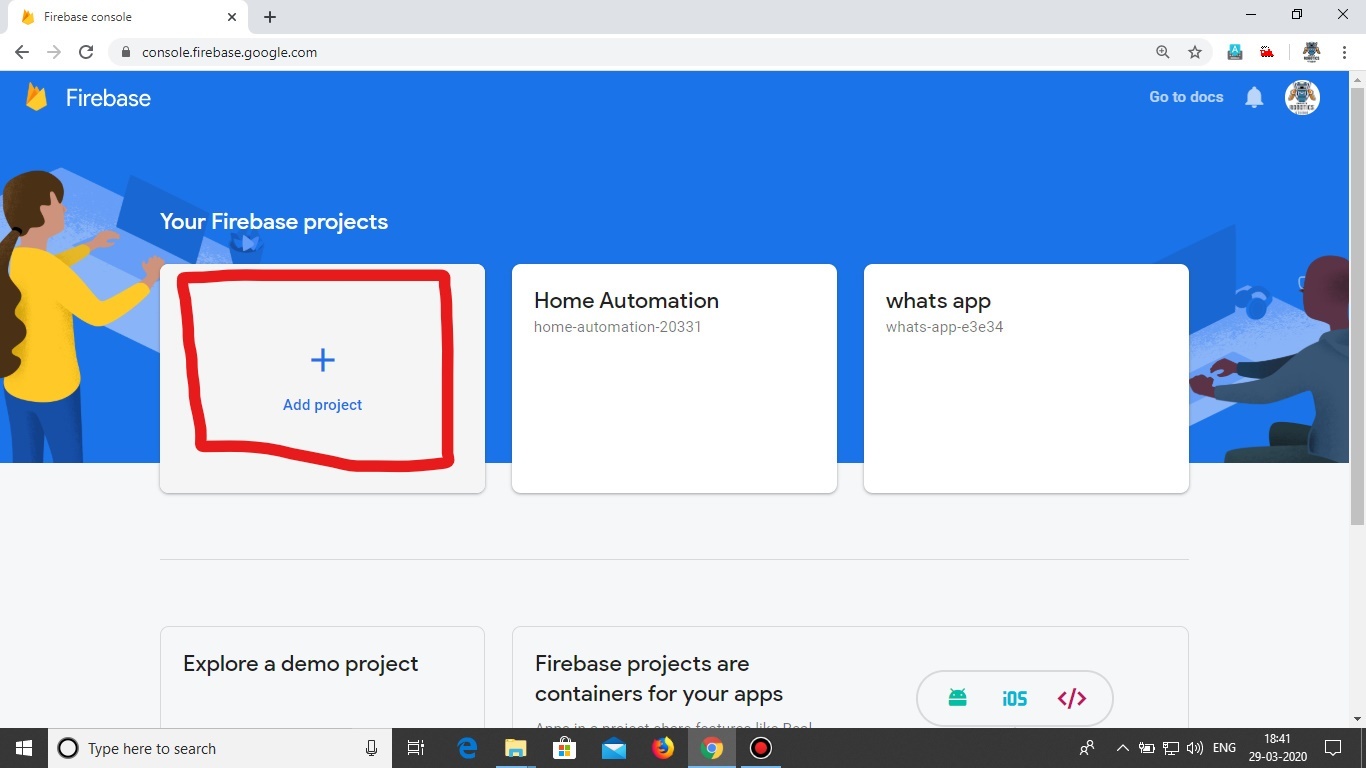The width and height of the screenshot is (1366, 768).
Task: Open File Explorer from taskbar
Action: tap(515, 748)
